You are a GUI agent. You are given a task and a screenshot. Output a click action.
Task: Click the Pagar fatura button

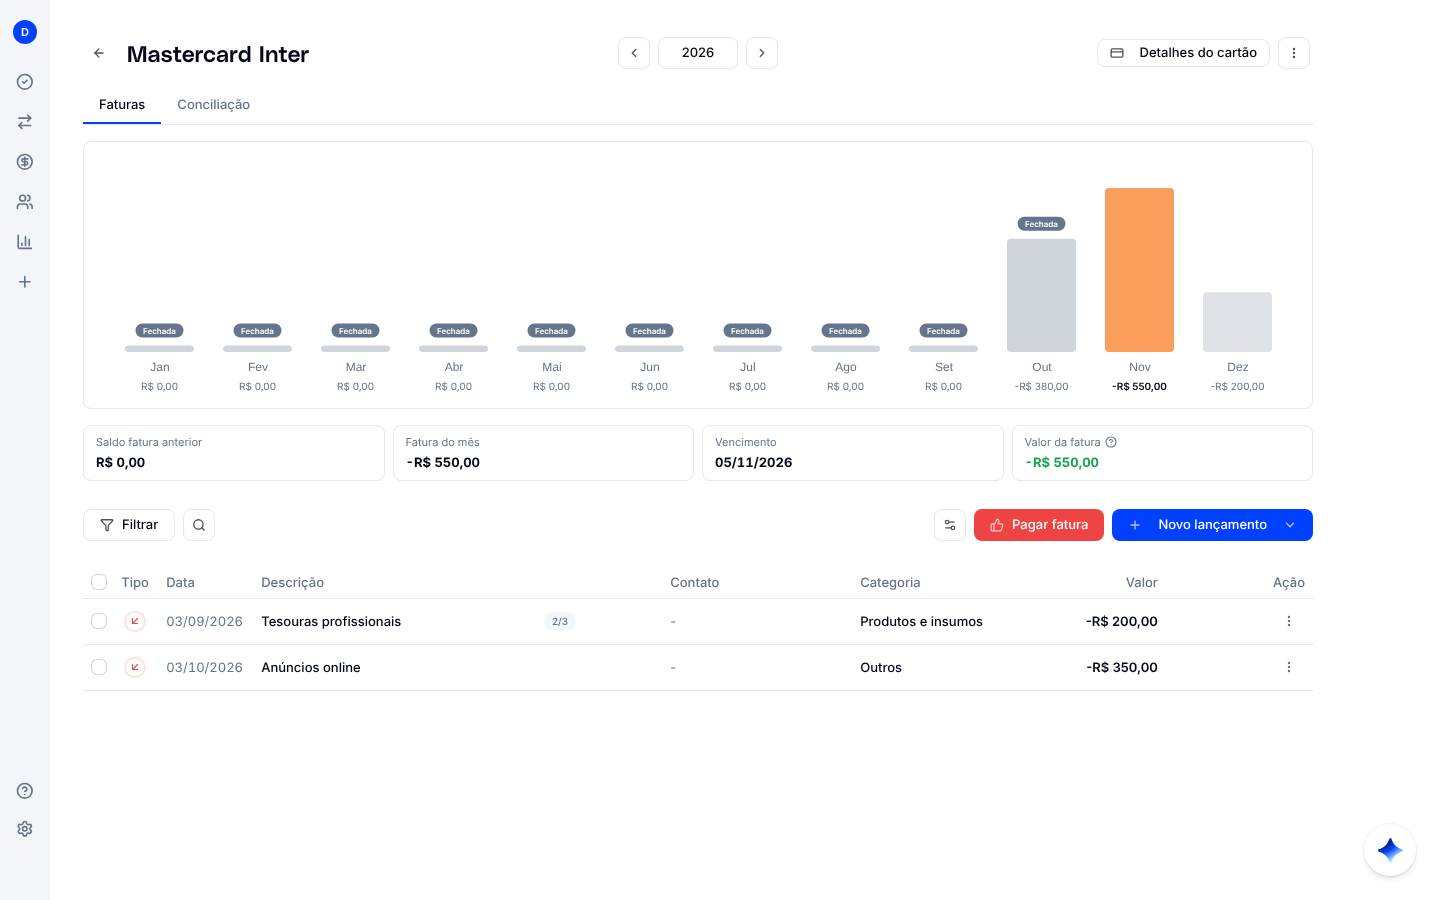[x=1039, y=525]
